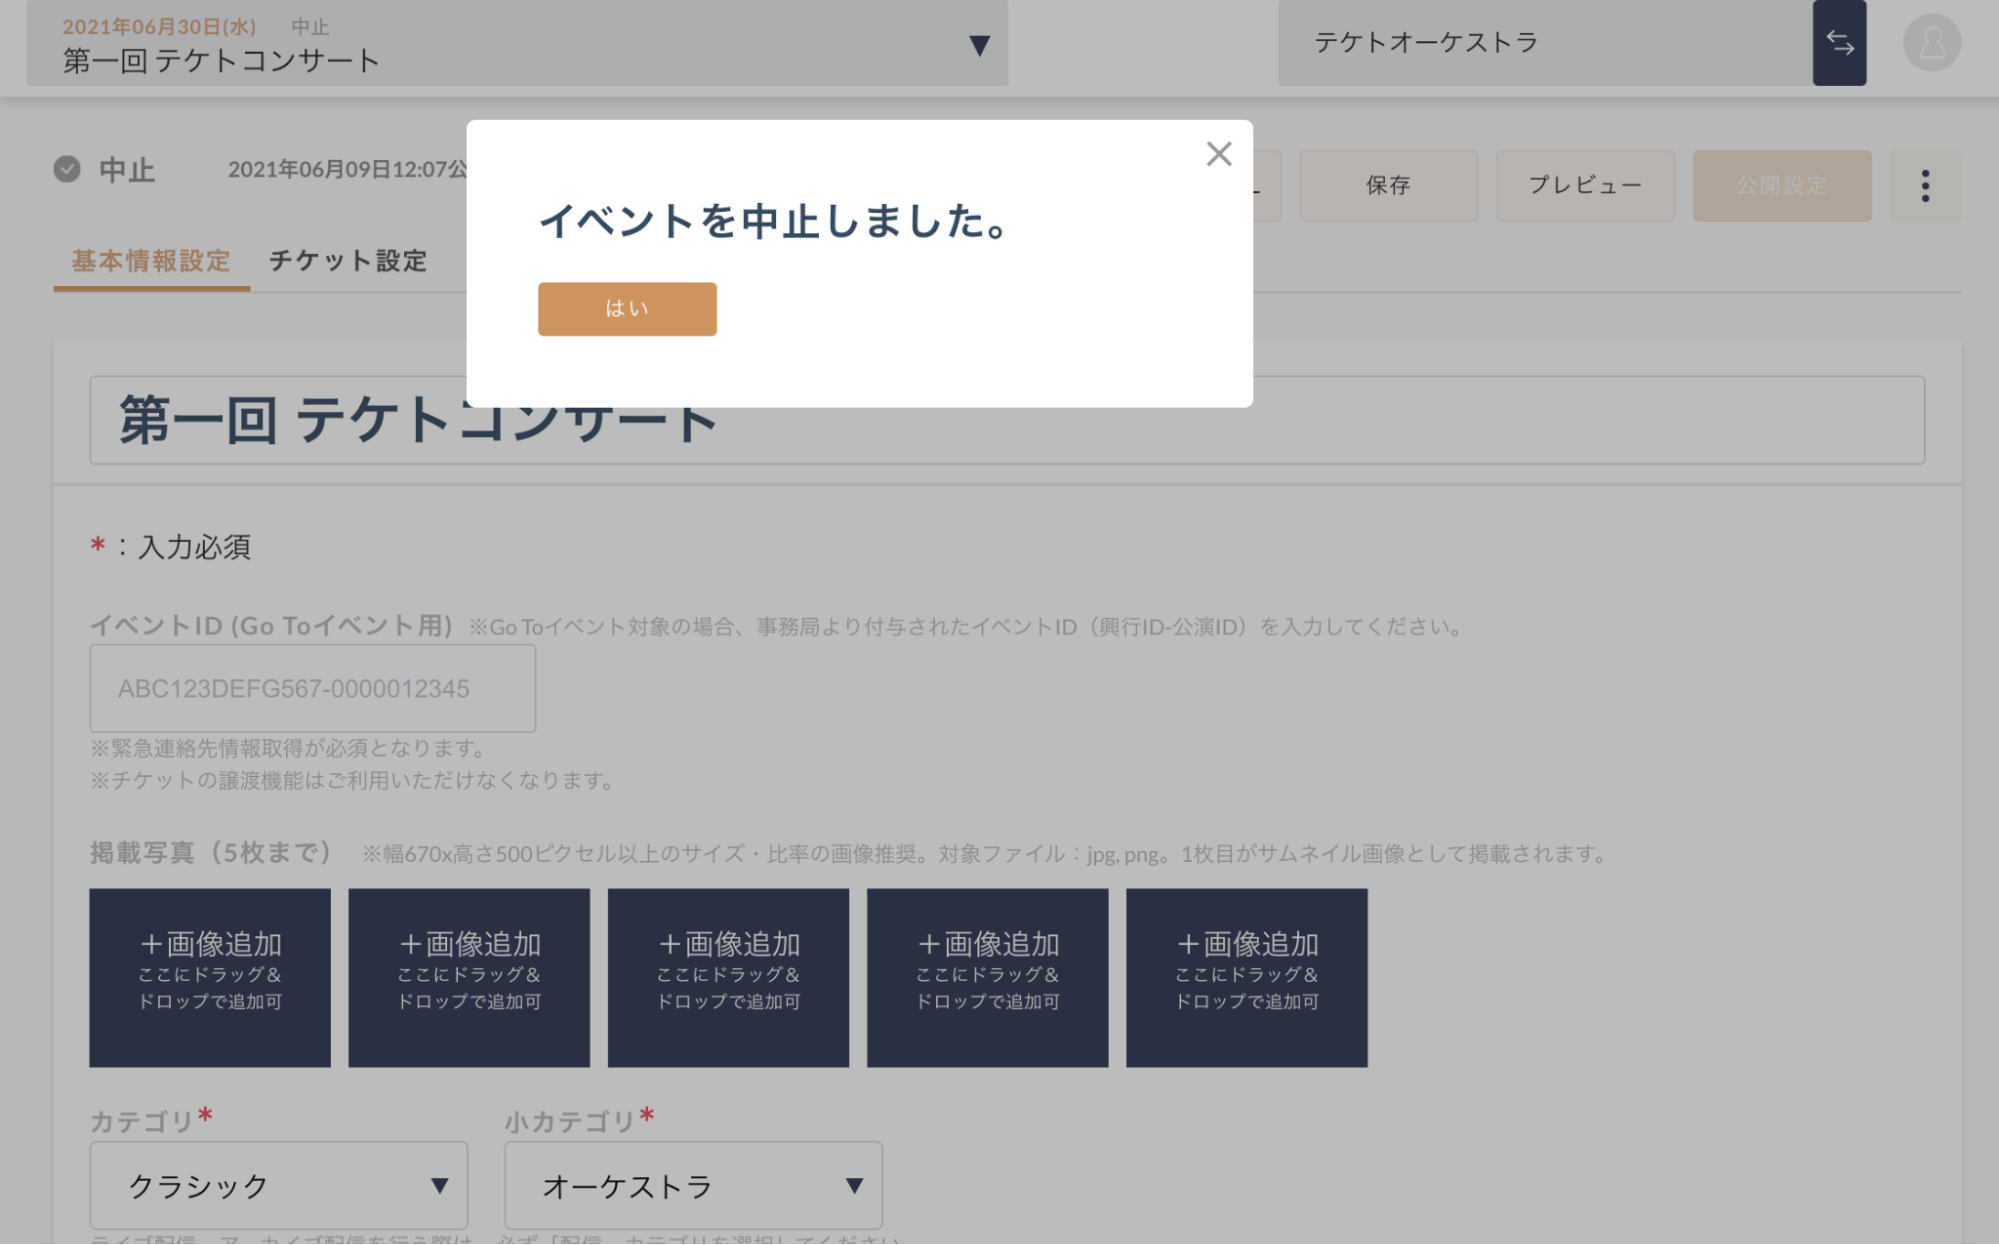
Task: Click the 掲載写真（5枚まで） label
Action: tap(211, 853)
